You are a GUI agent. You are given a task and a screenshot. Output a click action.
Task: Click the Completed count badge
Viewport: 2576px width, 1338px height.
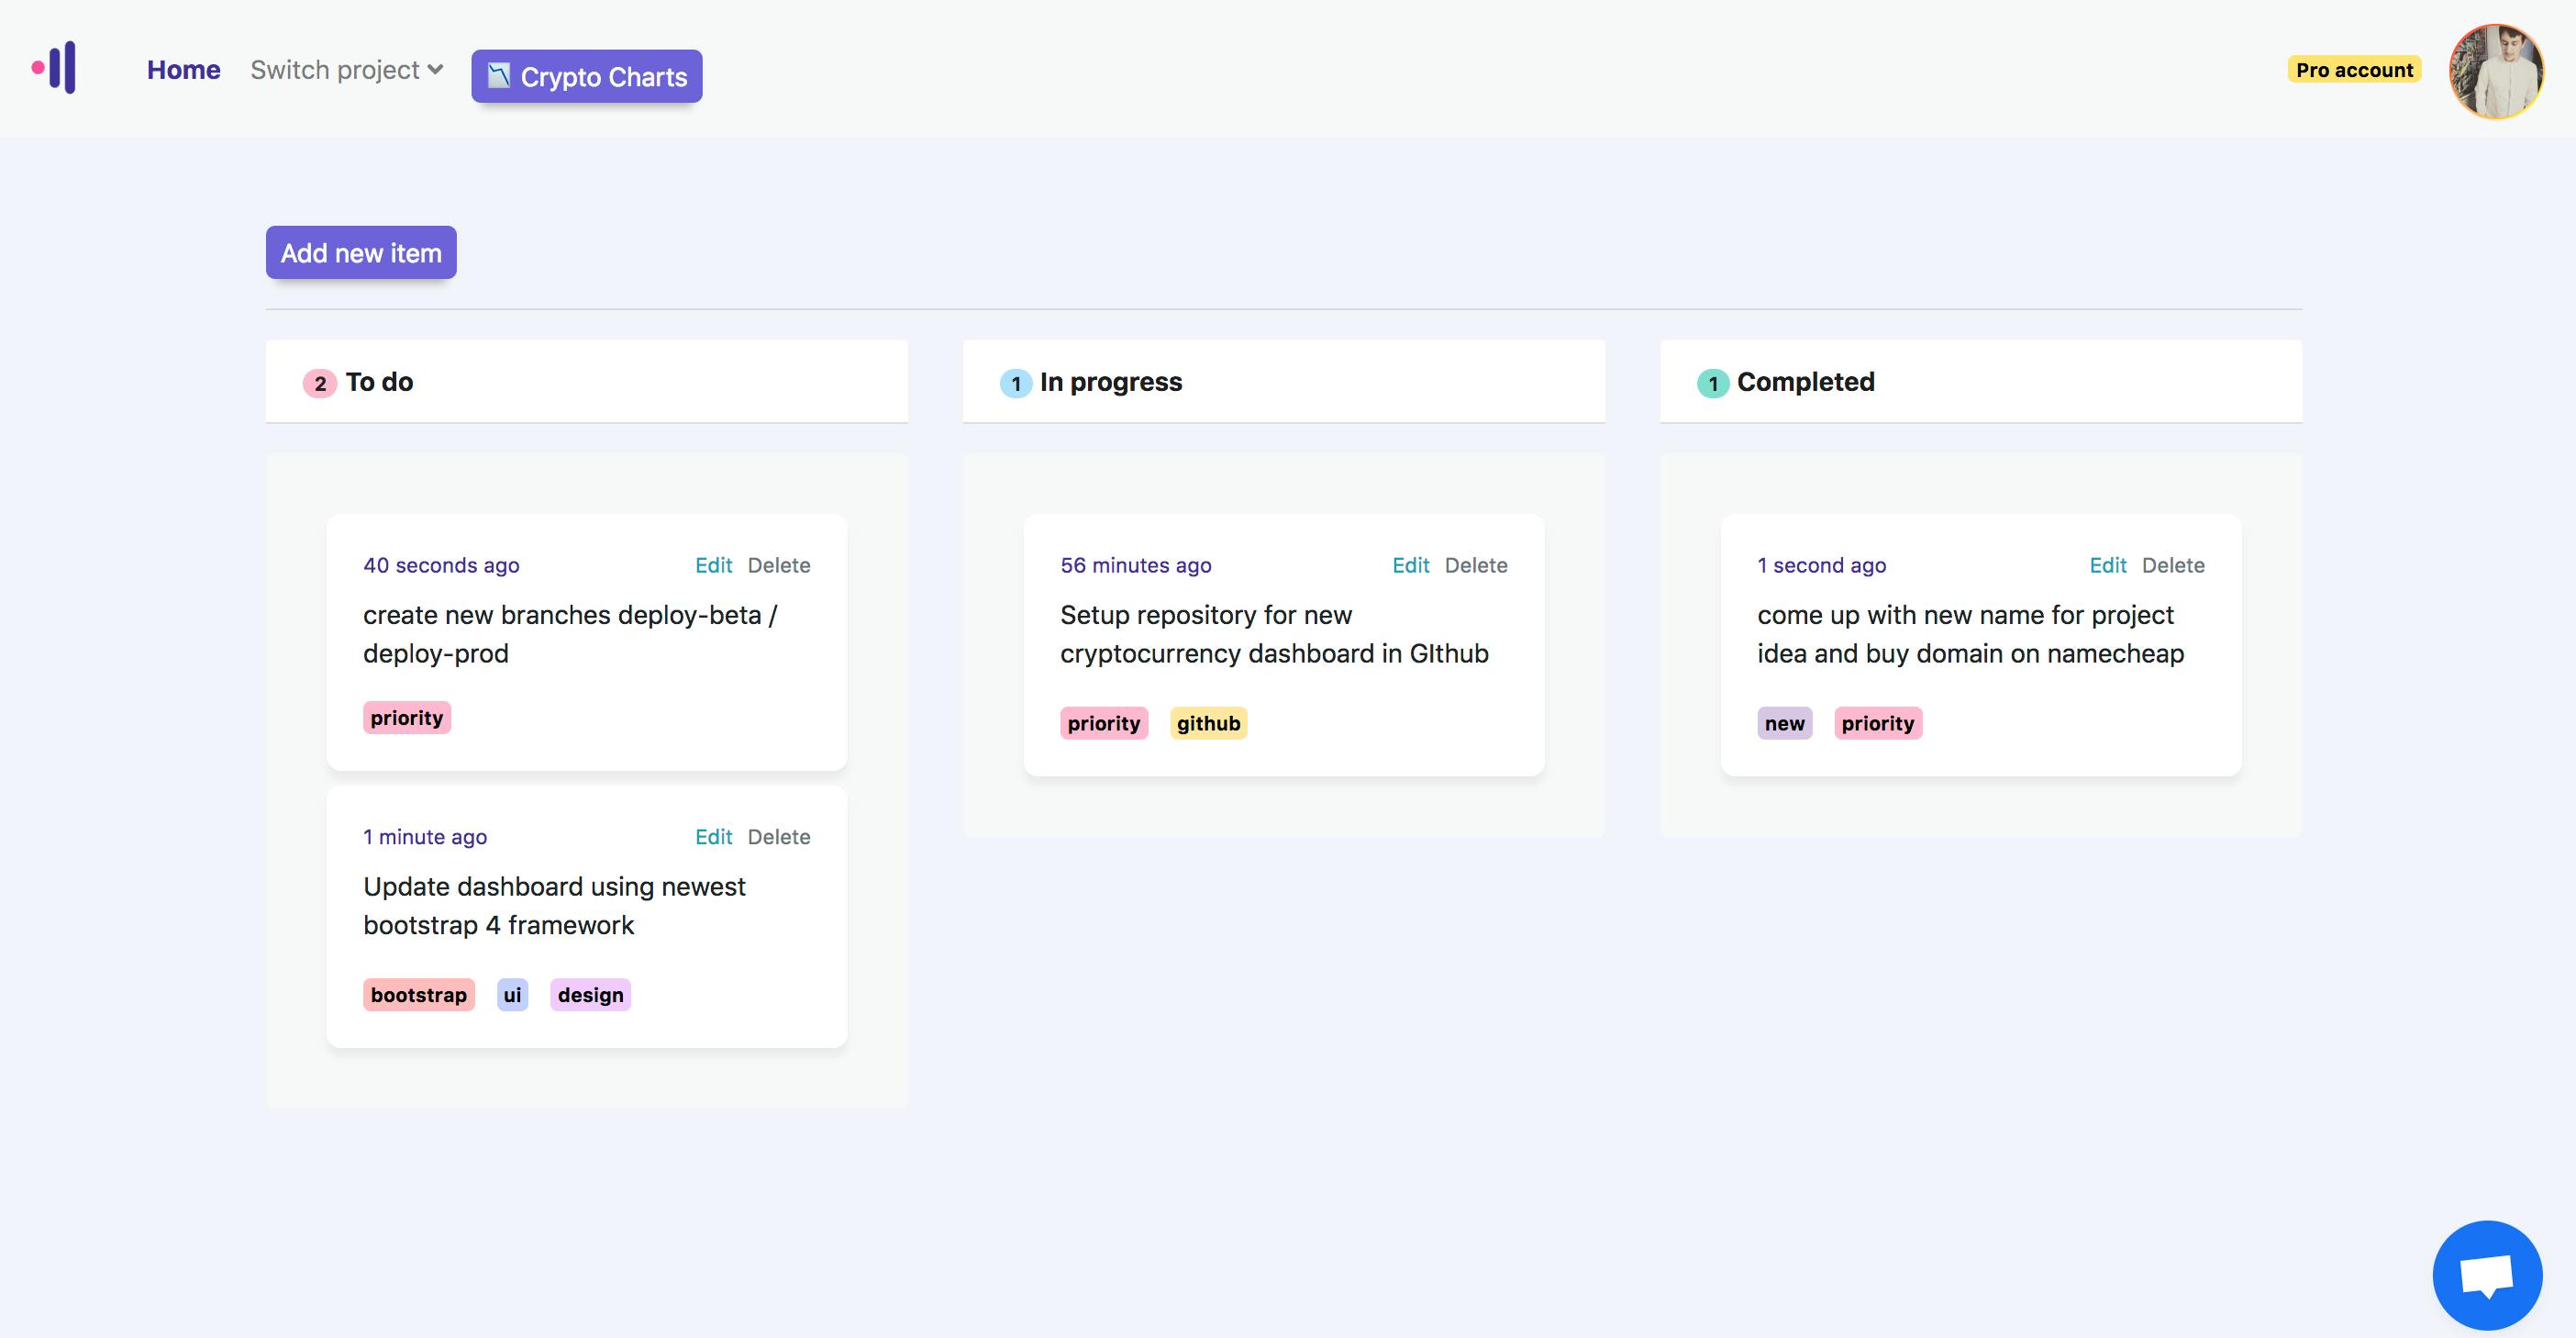tap(1713, 383)
